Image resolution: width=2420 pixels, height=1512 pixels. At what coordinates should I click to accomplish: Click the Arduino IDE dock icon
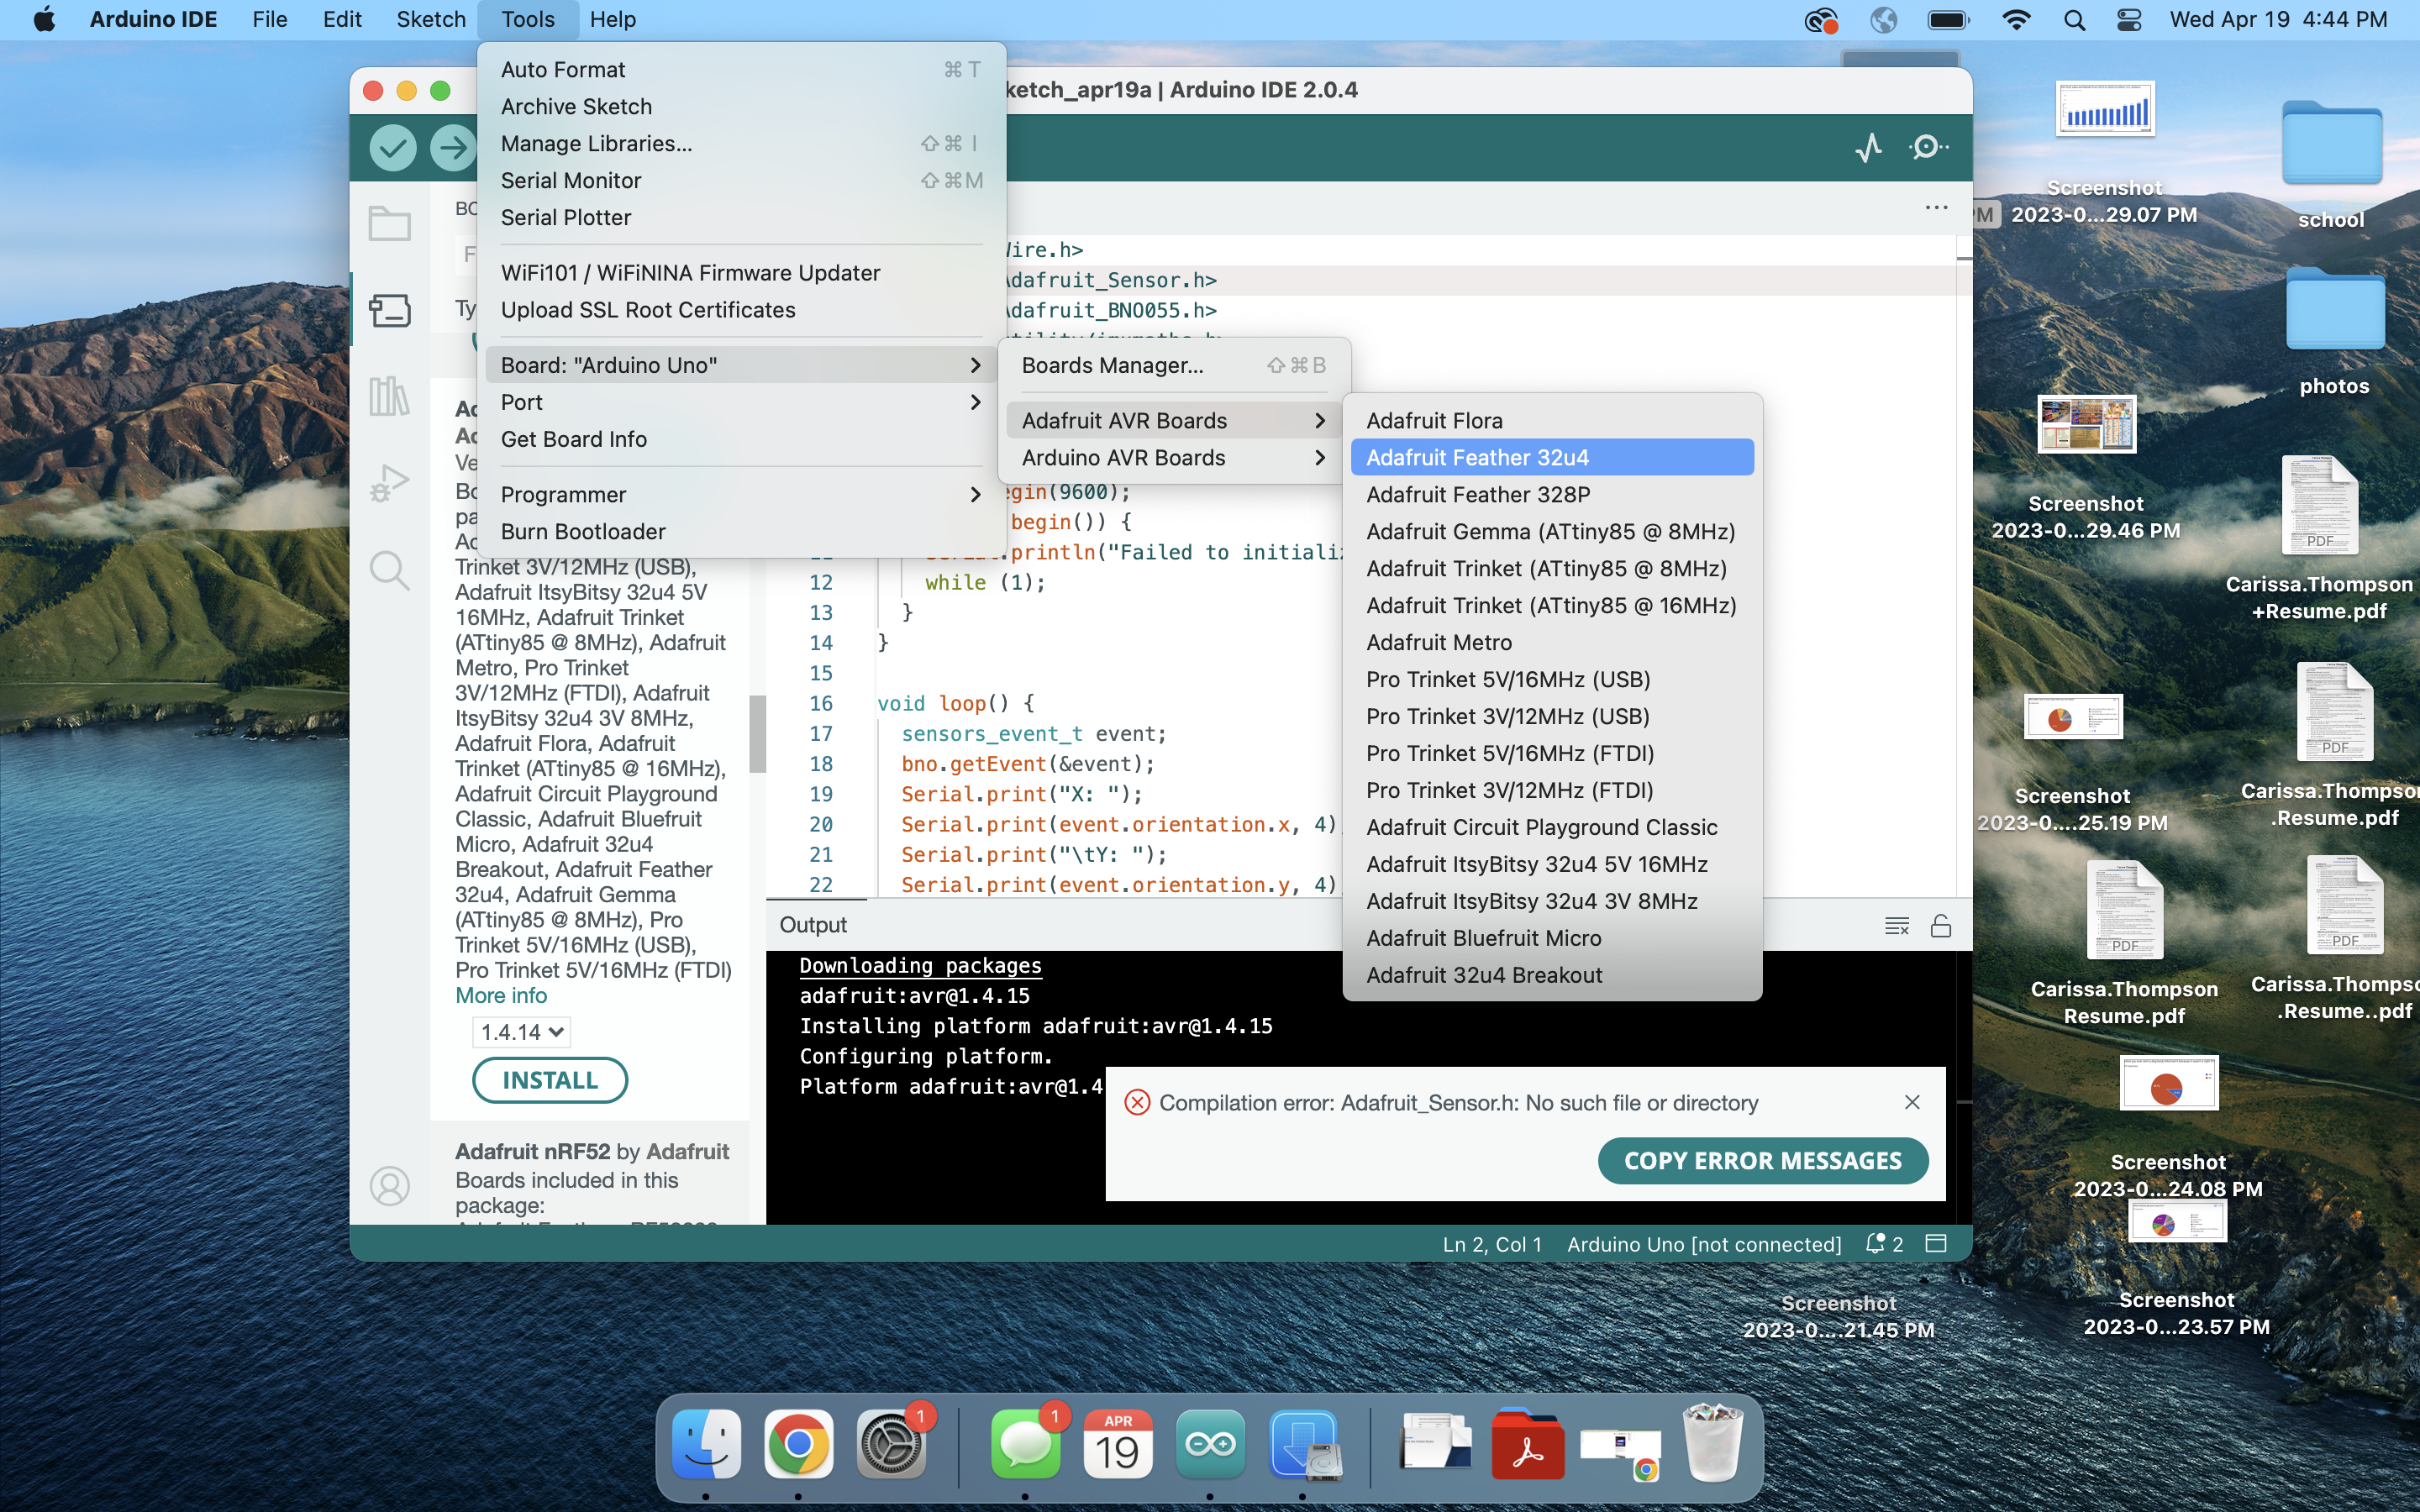tap(1209, 1446)
